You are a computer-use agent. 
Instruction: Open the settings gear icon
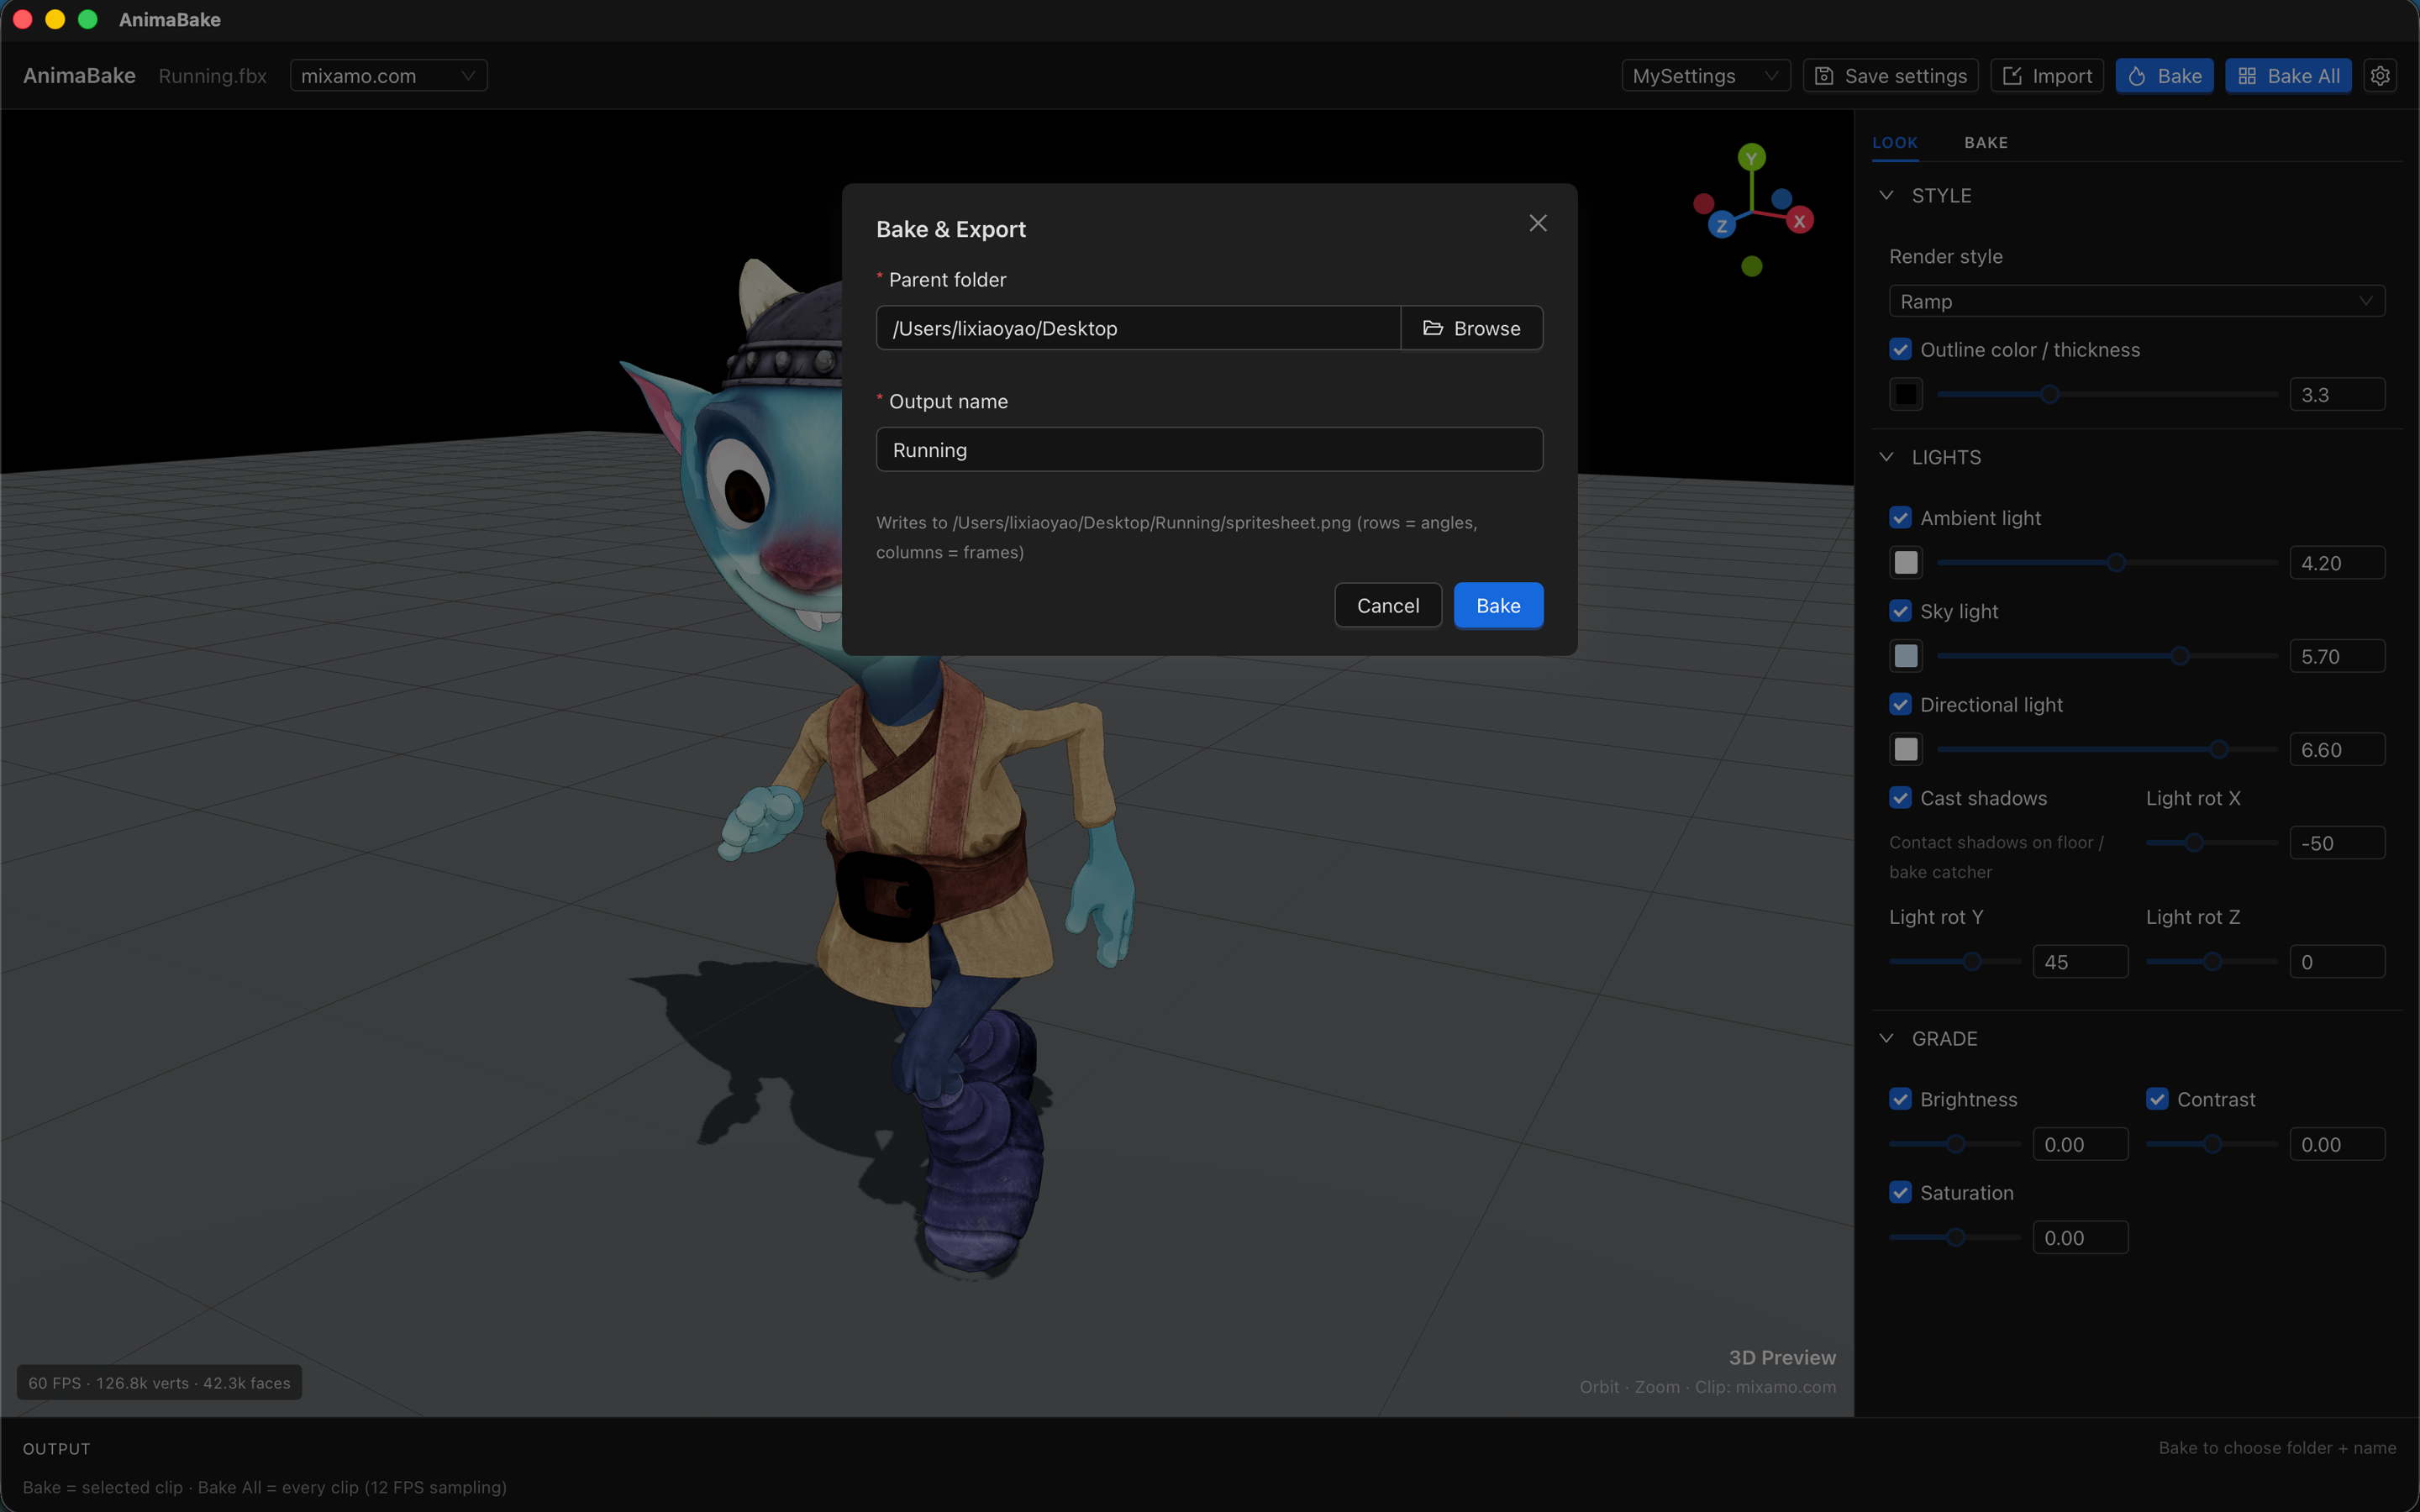[x=2380, y=76]
